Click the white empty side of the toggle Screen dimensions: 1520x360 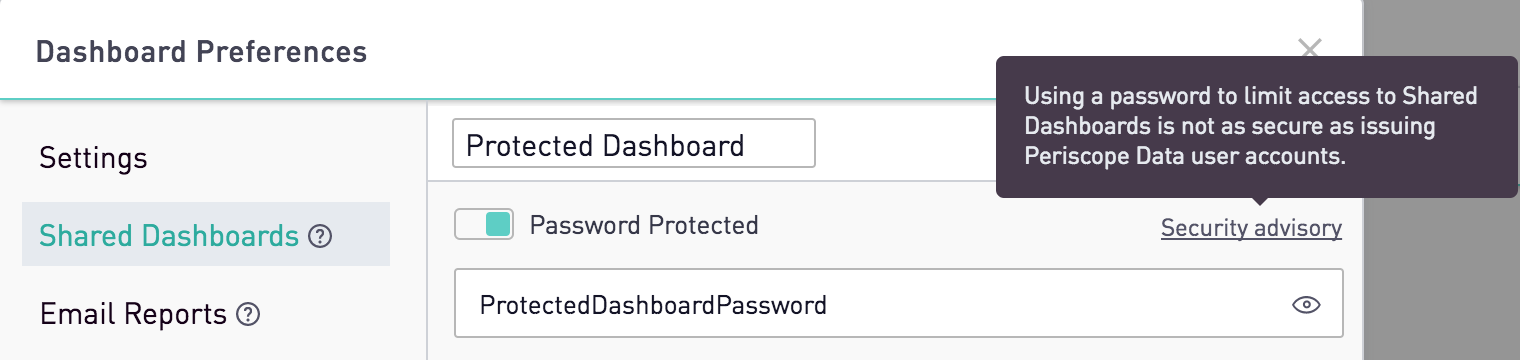[470, 225]
